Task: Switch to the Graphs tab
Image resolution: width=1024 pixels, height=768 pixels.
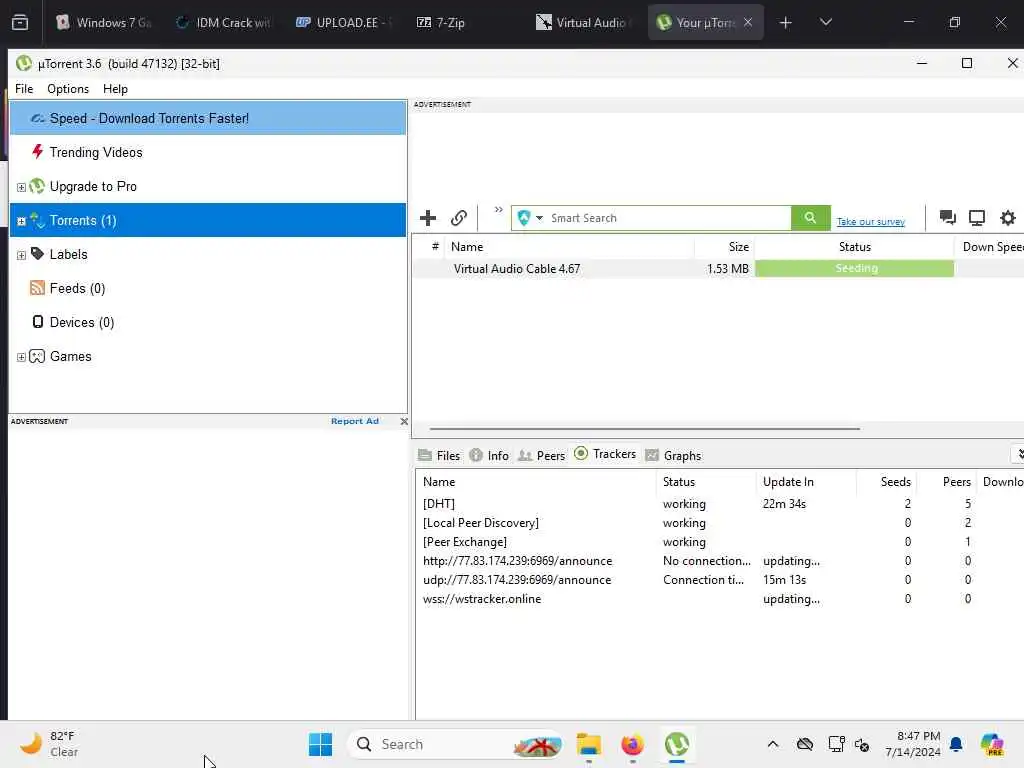Action: click(673, 456)
